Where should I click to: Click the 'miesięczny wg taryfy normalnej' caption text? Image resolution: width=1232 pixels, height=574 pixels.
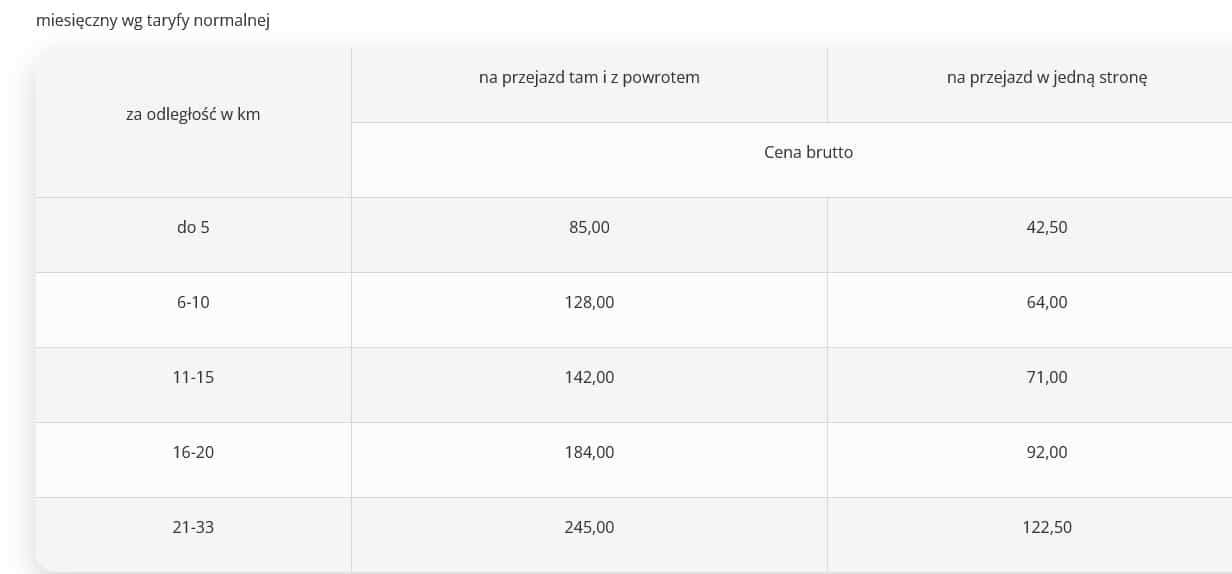click(x=153, y=21)
